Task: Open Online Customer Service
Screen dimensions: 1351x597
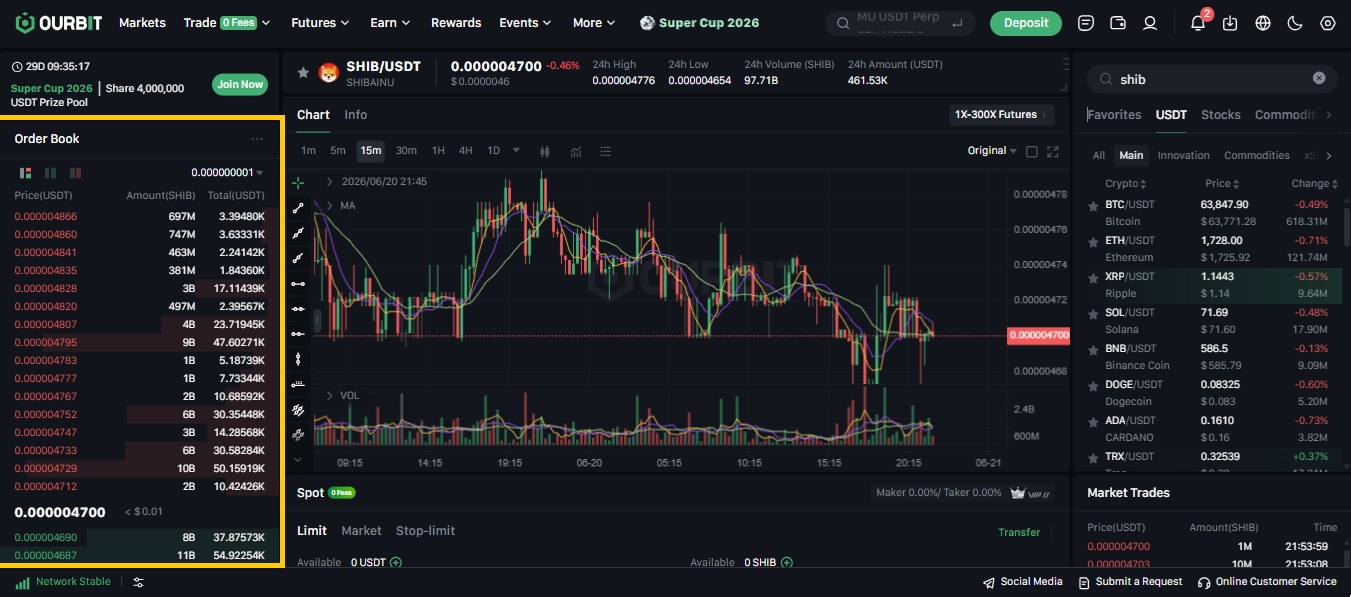Action: pos(1267,582)
